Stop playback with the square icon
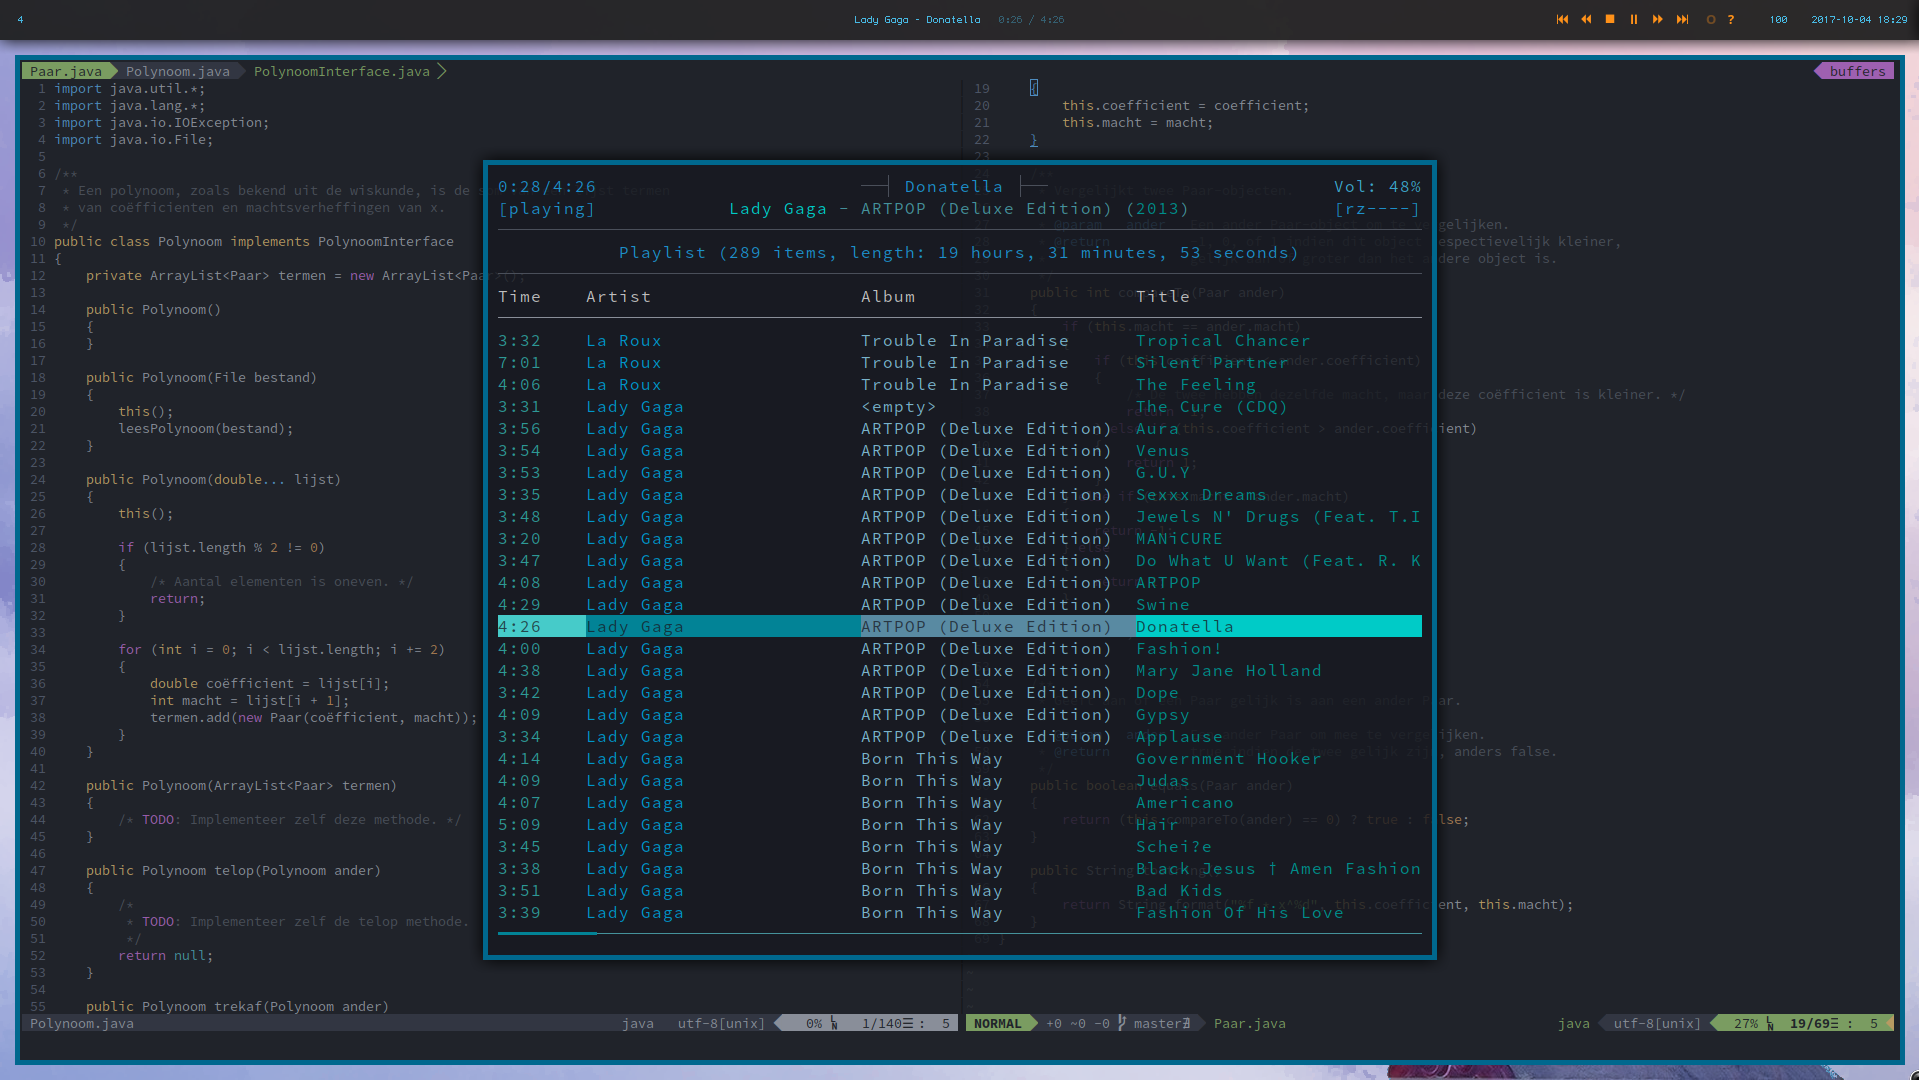This screenshot has height=1080, width=1919. click(x=1610, y=20)
